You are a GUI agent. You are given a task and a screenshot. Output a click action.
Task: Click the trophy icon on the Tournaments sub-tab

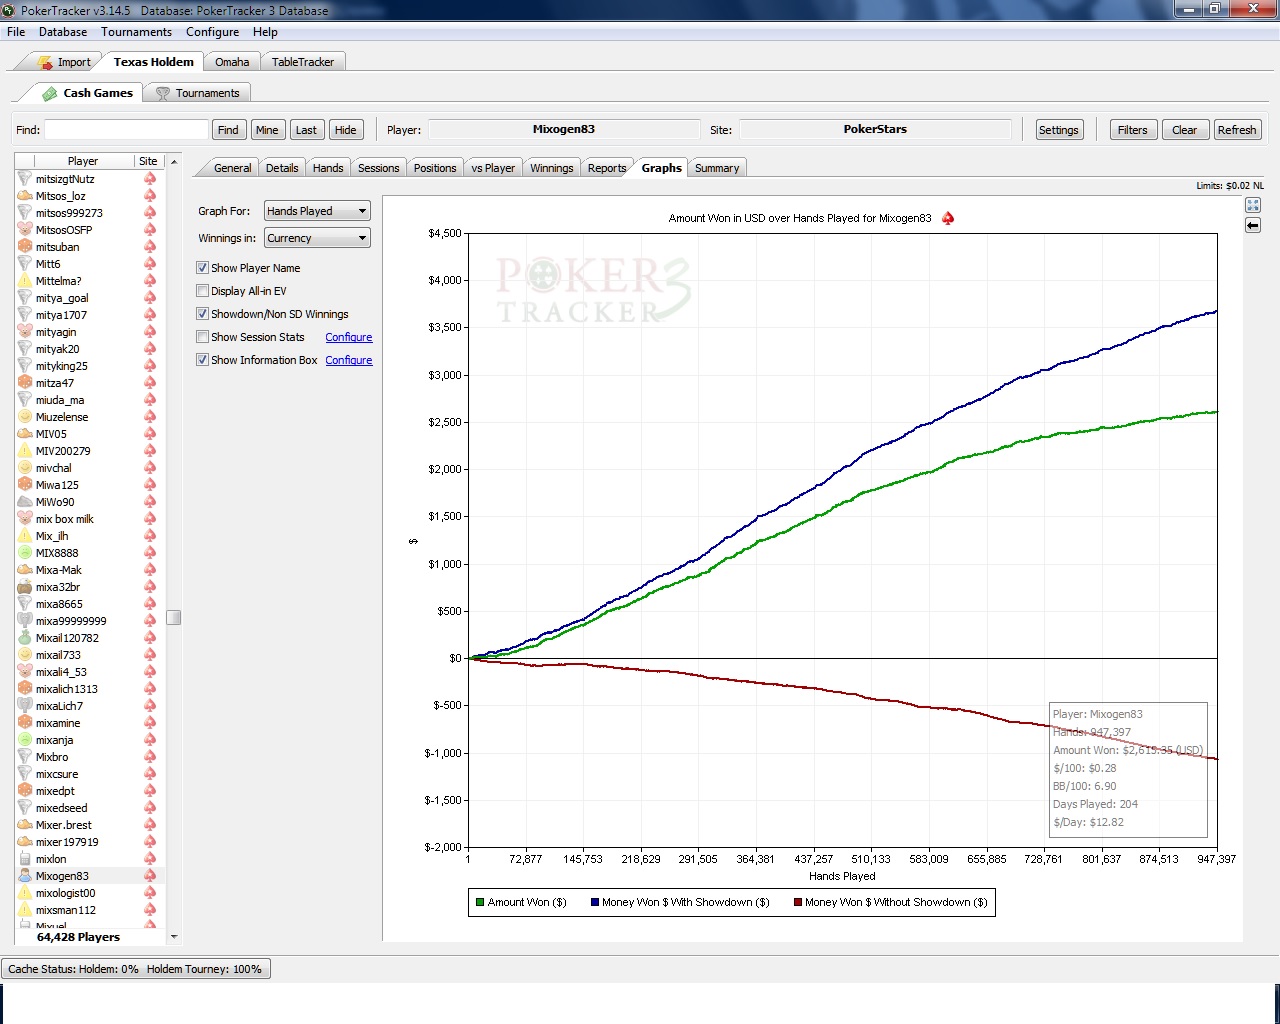[x=162, y=93]
